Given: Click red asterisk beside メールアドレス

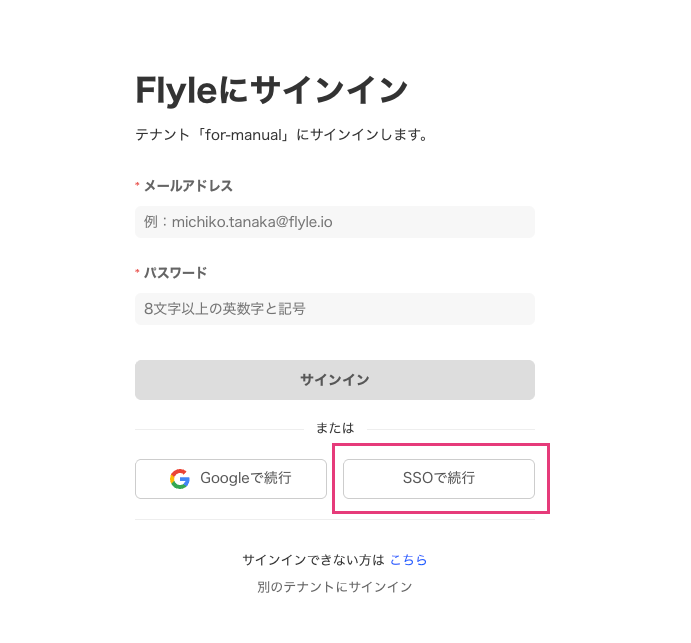Looking at the screenshot, I should tap(137, 186).
